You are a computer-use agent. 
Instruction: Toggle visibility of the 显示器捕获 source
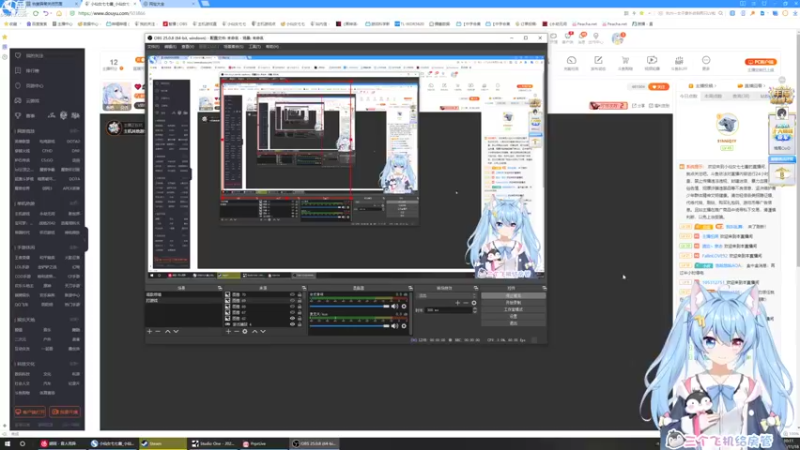click(x=292, y=324)
